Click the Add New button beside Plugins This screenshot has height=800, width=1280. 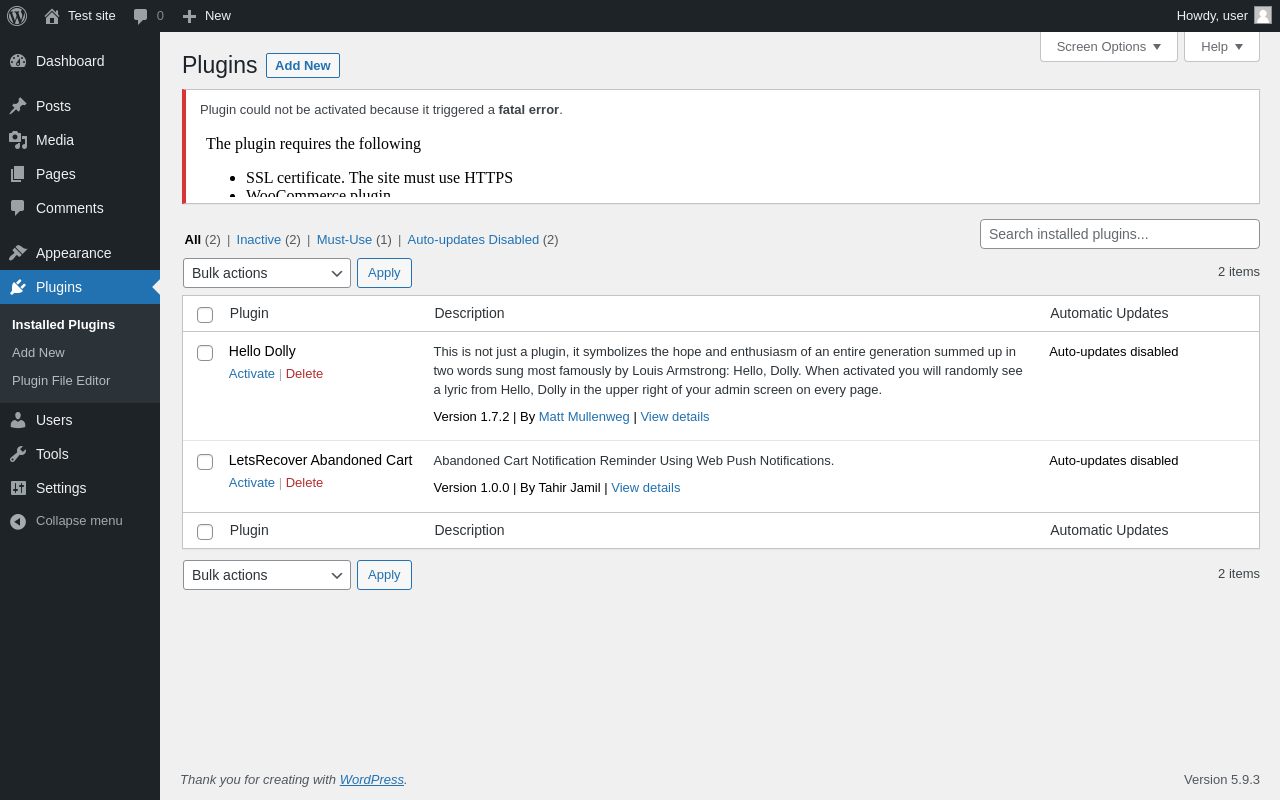pyautogui.click(x=302, y=66)
